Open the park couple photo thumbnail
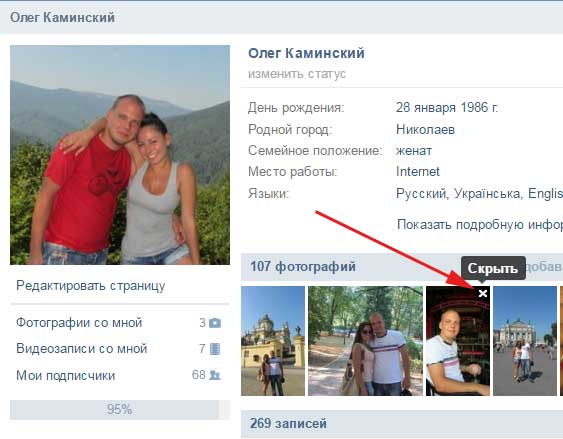This screenshot has height=439, width=563. (366, 341)
